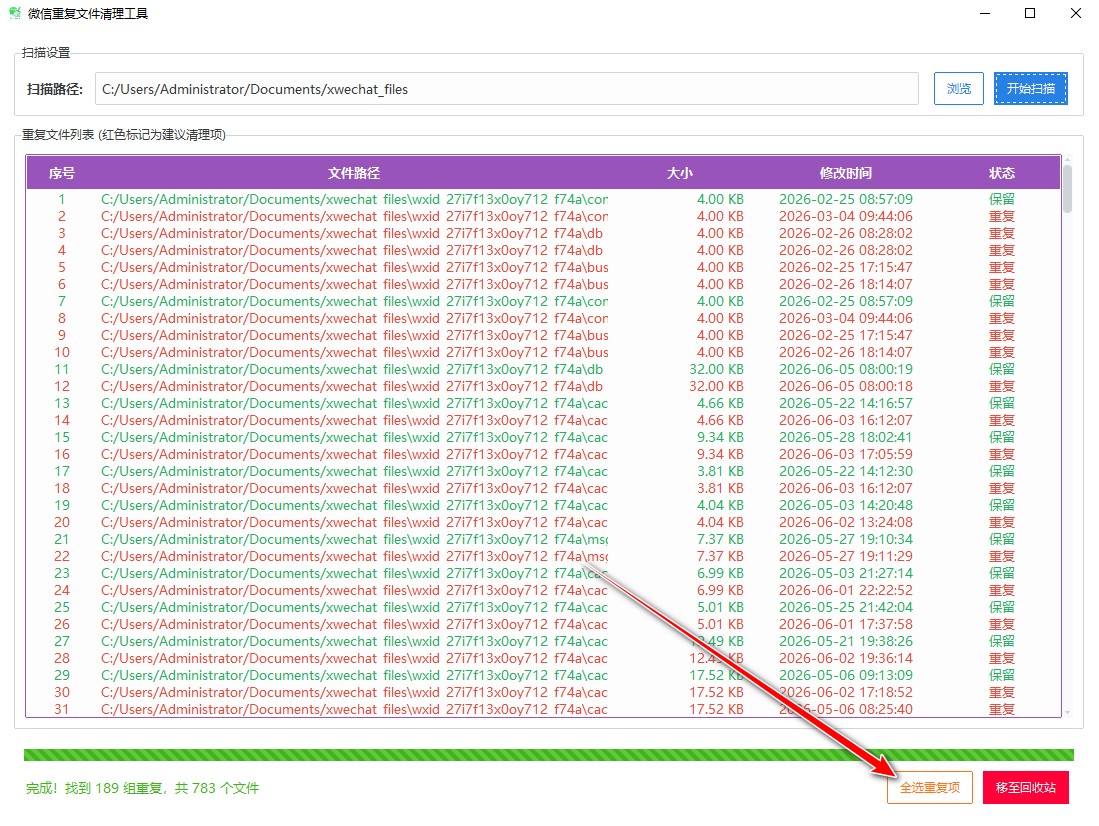Click 全选重复项 to select all duplicates

(929, 787)
